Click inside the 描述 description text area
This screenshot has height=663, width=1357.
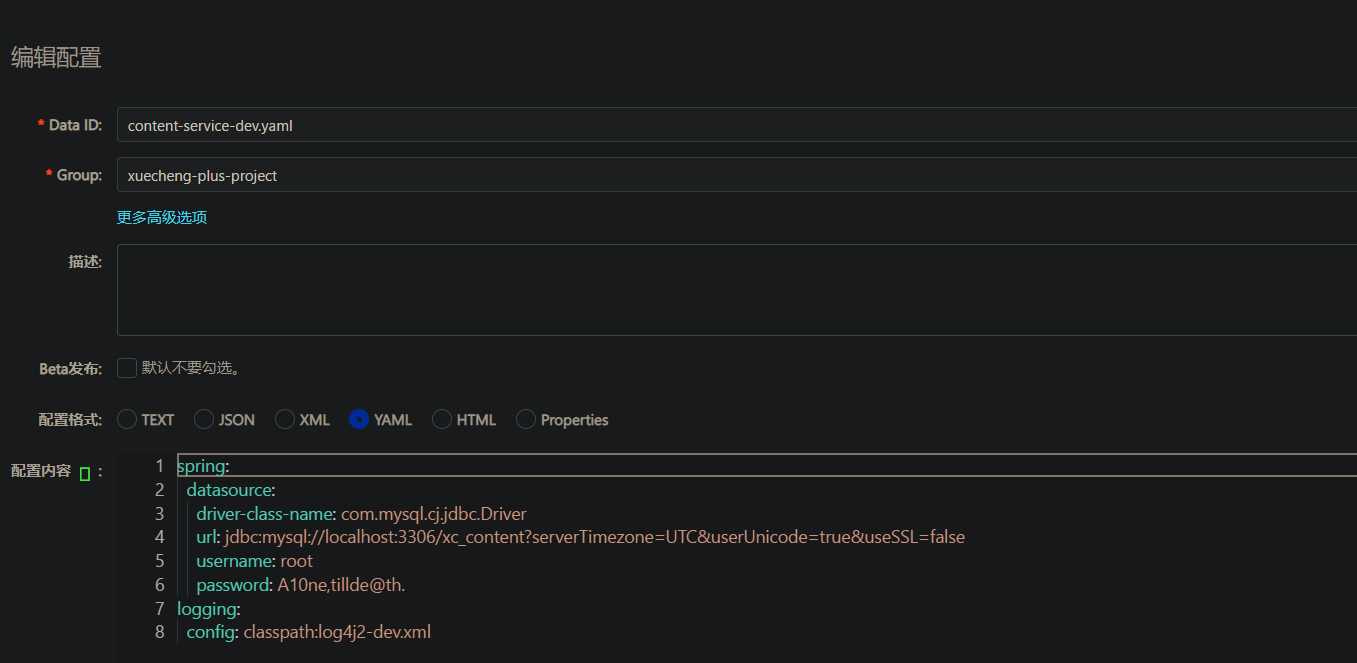click(x=700, y=290)
